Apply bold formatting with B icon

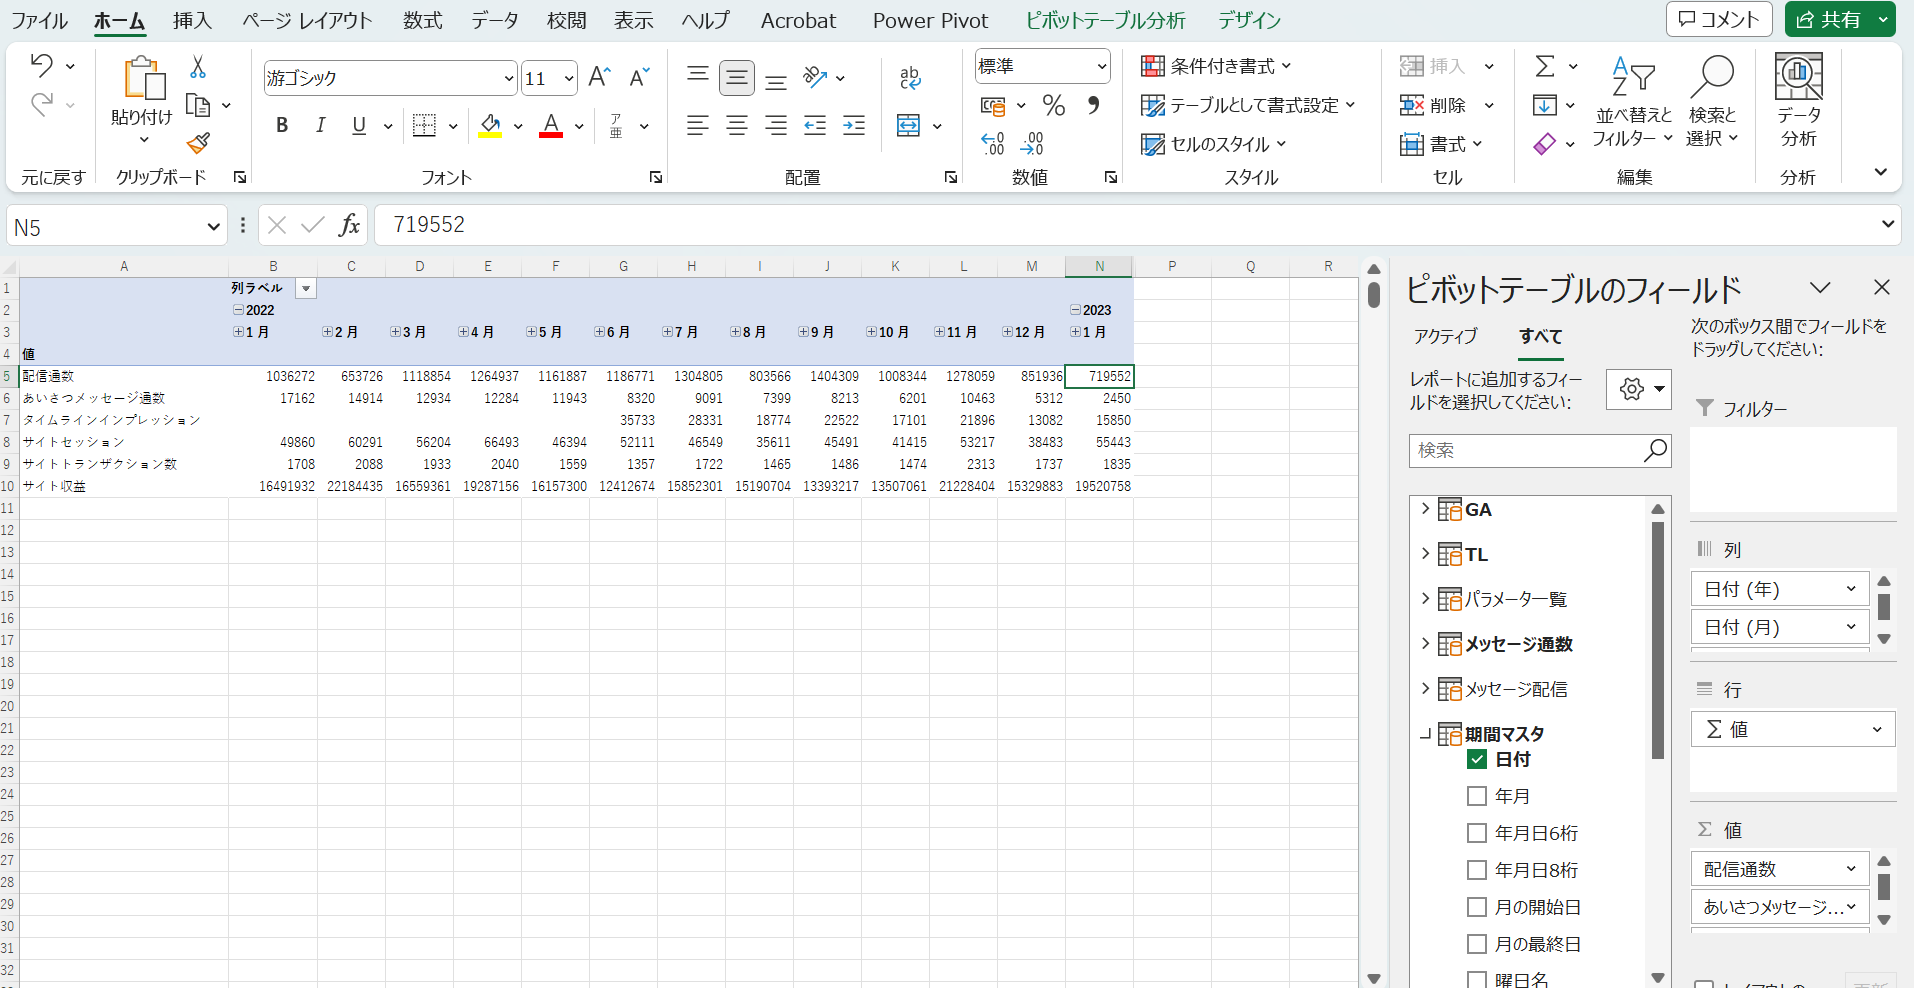[282, 125]
